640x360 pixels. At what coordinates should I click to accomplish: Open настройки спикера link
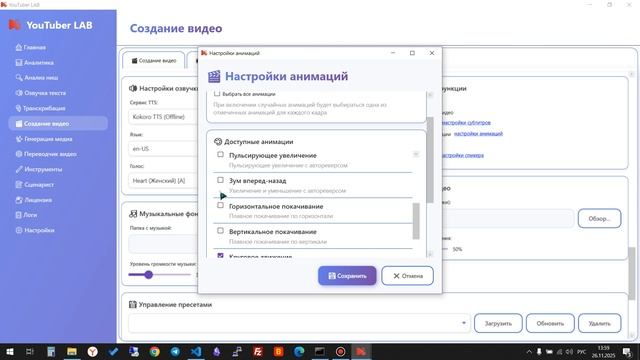pyautogui.click(x=463, y=155)
